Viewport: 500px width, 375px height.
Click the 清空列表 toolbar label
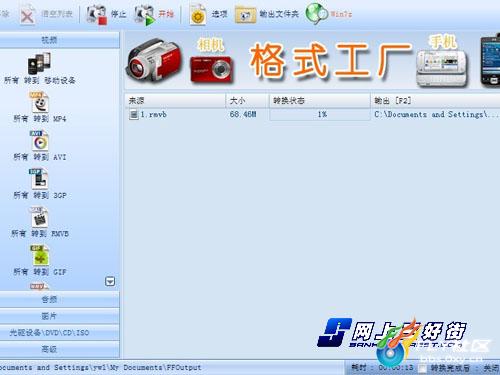[57, 14]
